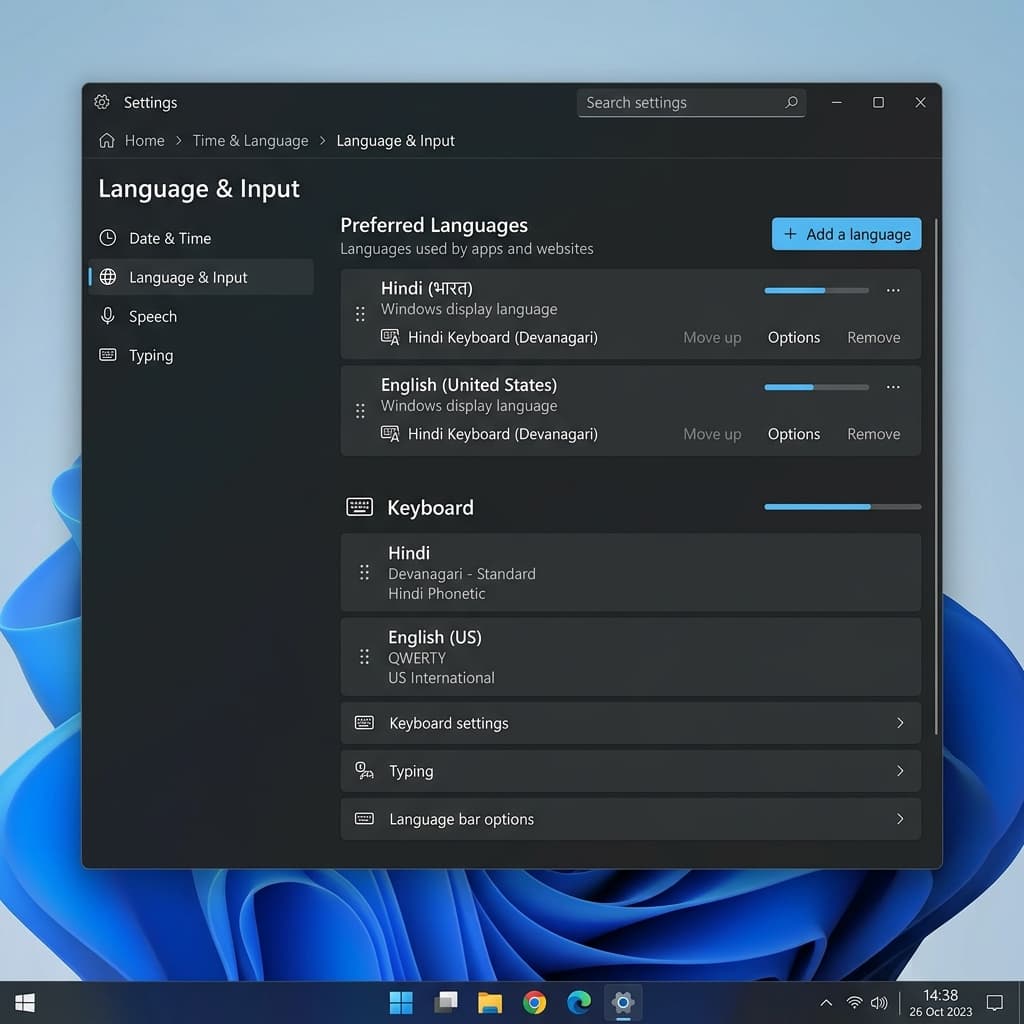Open the more options menu for English (United States)
This screenshot has height=1024, width=1024.
(893, 387)
